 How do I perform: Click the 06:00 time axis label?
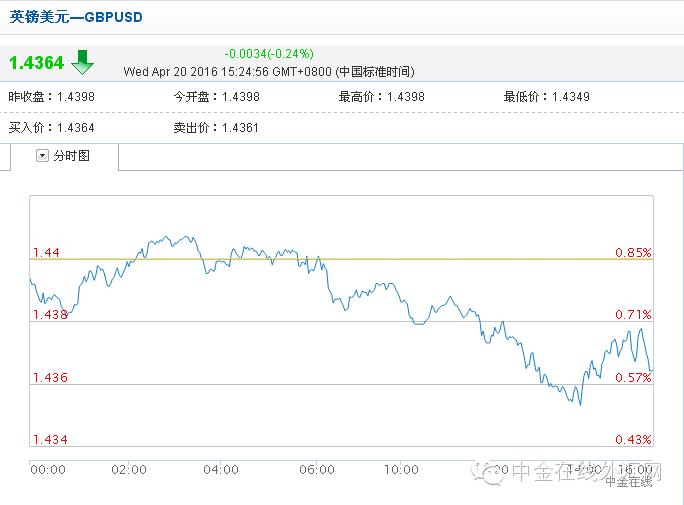pyautogui.click(x=317, y=470)
